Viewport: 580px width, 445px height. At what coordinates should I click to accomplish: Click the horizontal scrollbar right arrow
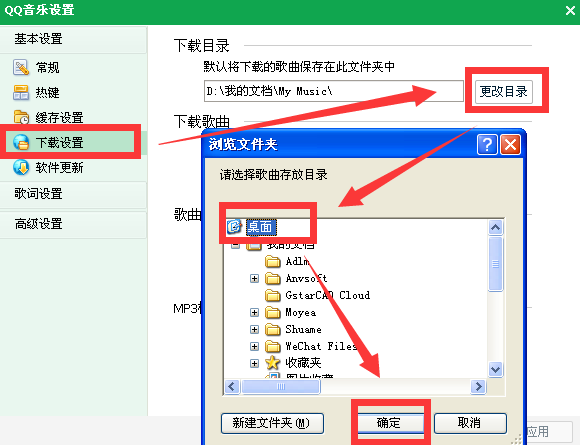click(478, 387)
